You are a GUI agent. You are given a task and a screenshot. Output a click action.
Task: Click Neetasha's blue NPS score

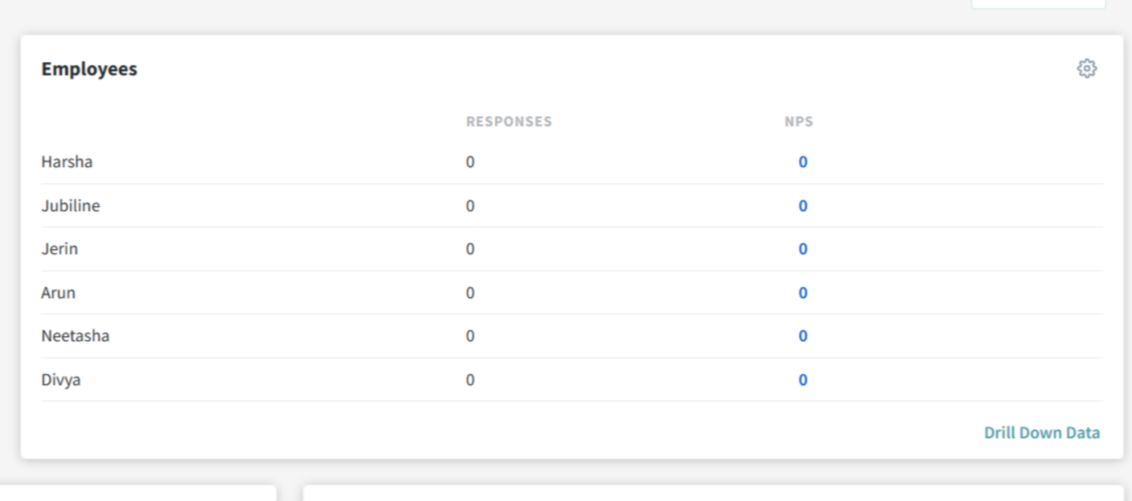pos(802,336)
